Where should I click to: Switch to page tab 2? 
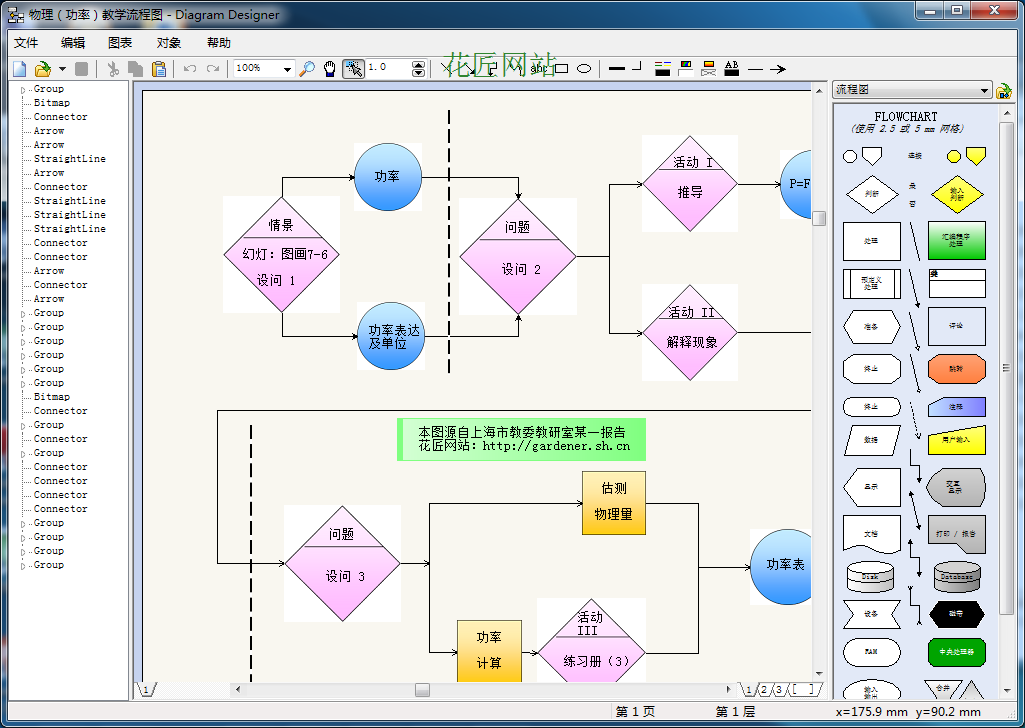pos(764,690)
